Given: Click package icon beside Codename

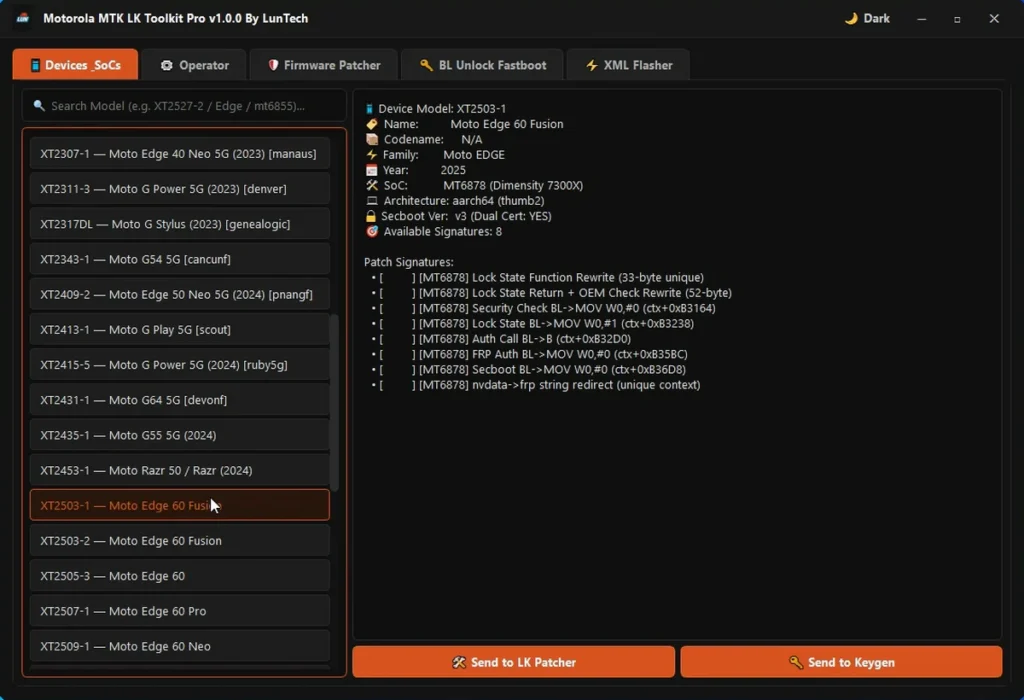Looking at the screenshot, I should 372,139.
